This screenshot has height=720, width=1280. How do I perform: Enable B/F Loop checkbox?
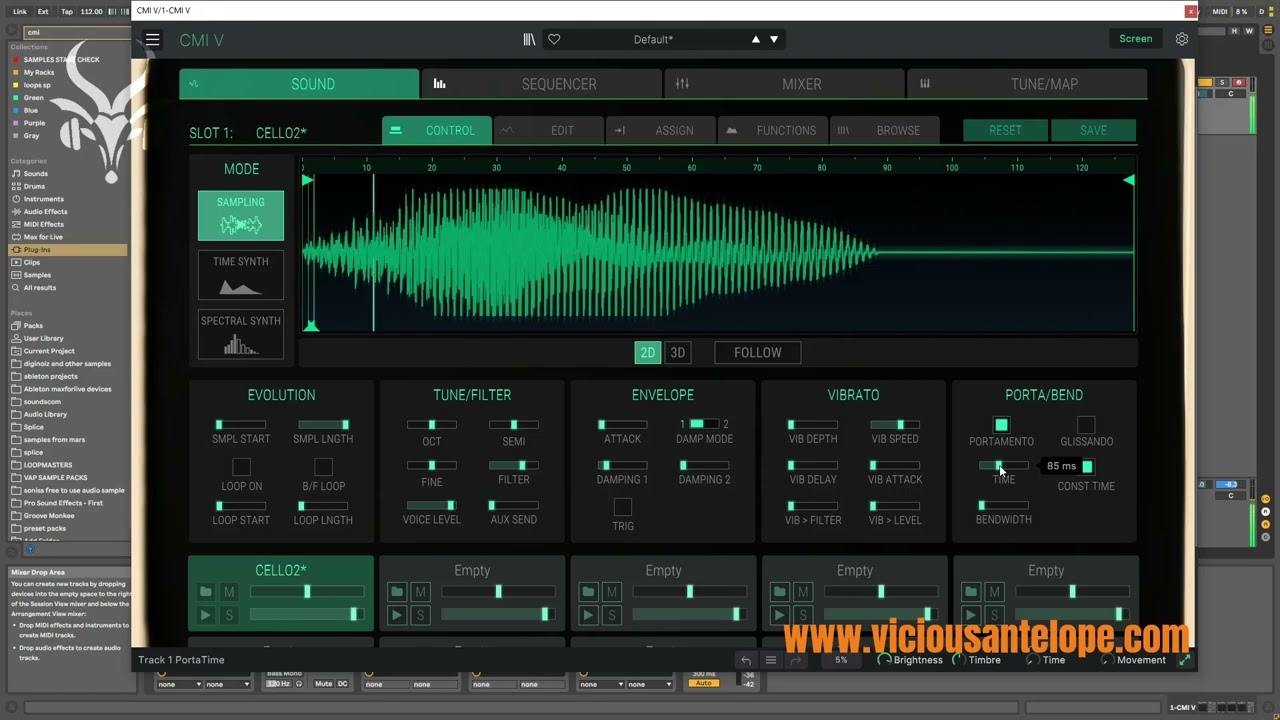[x=323, y=467]
